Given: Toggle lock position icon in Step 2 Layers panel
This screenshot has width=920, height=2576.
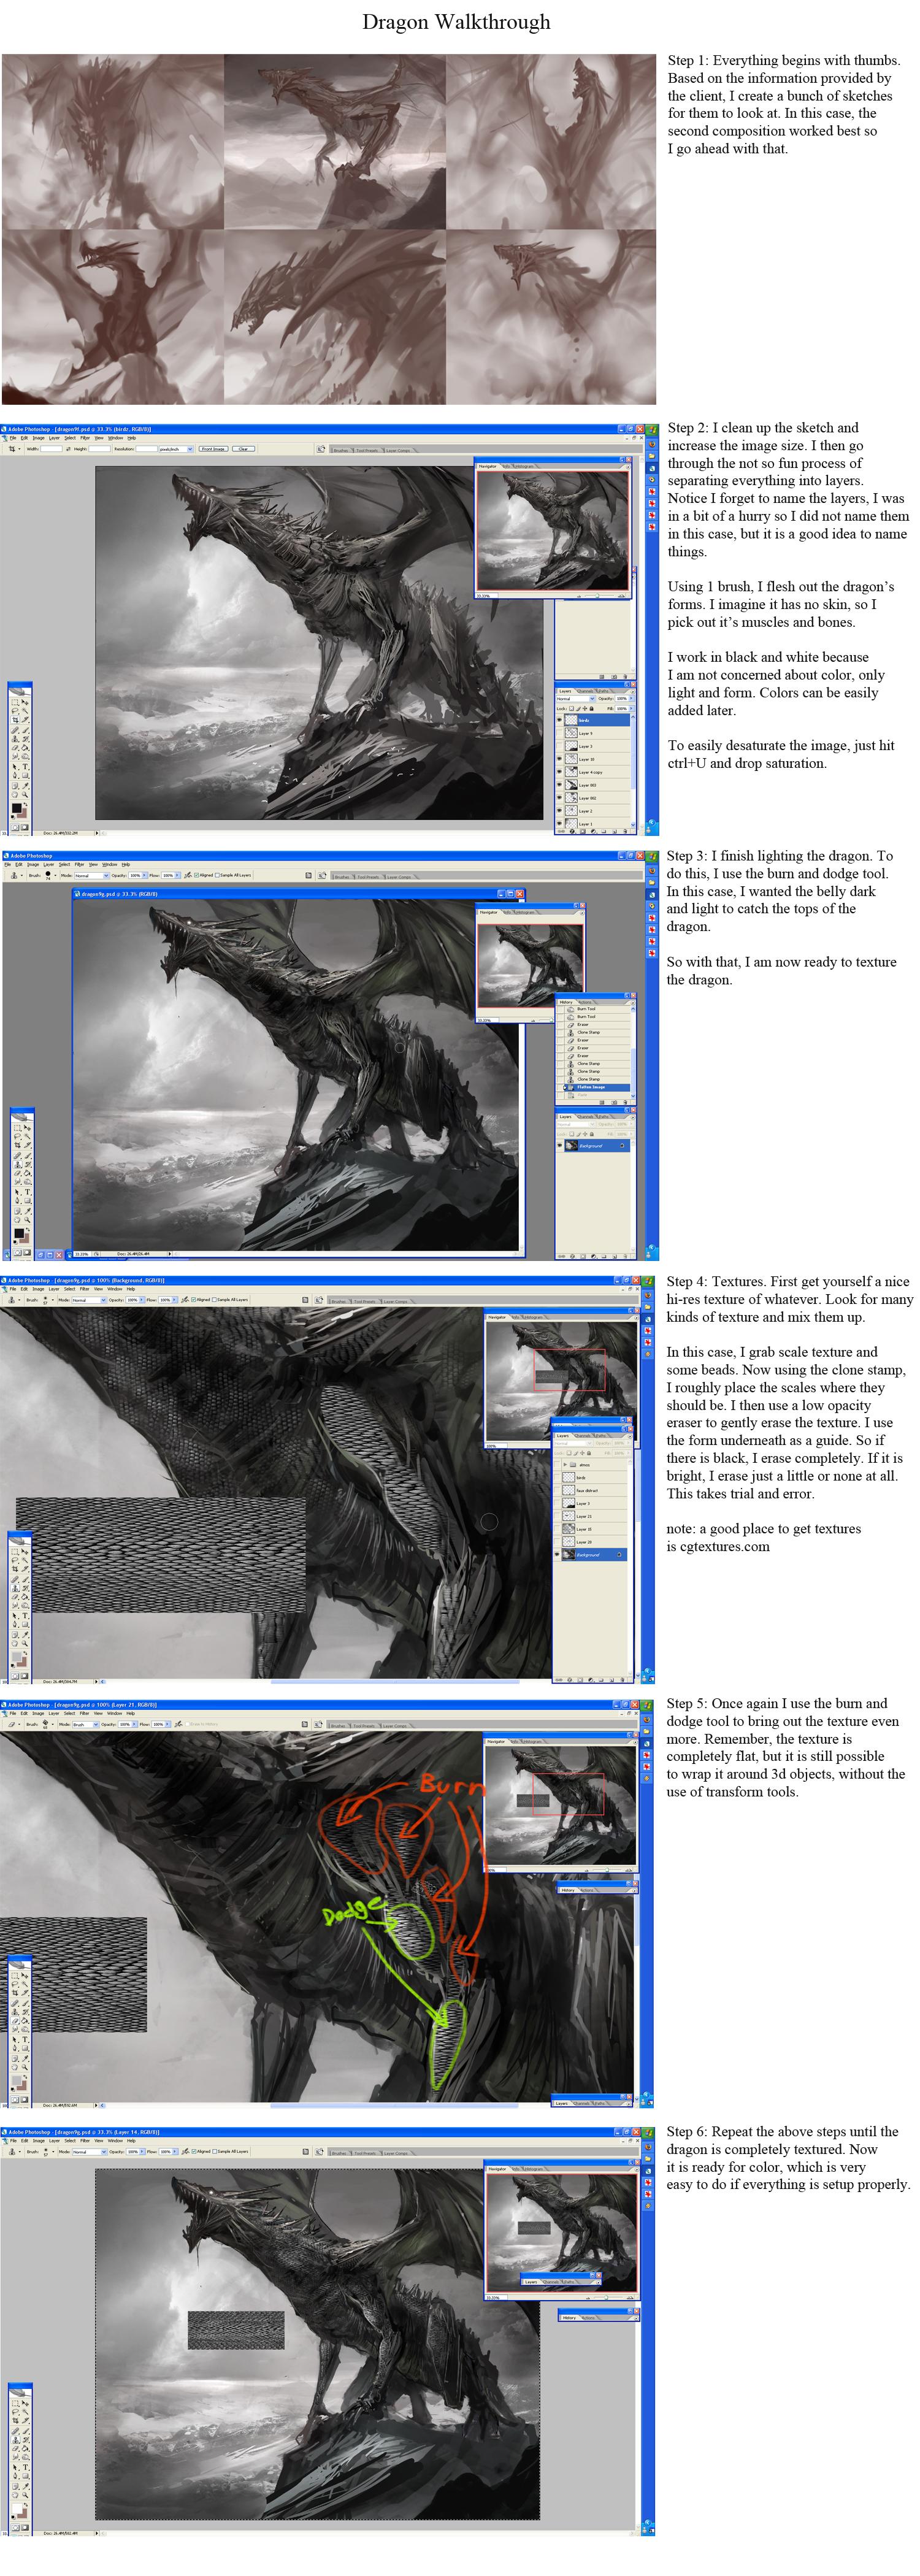Looking at the screenshot, I should tap(585, 709).
